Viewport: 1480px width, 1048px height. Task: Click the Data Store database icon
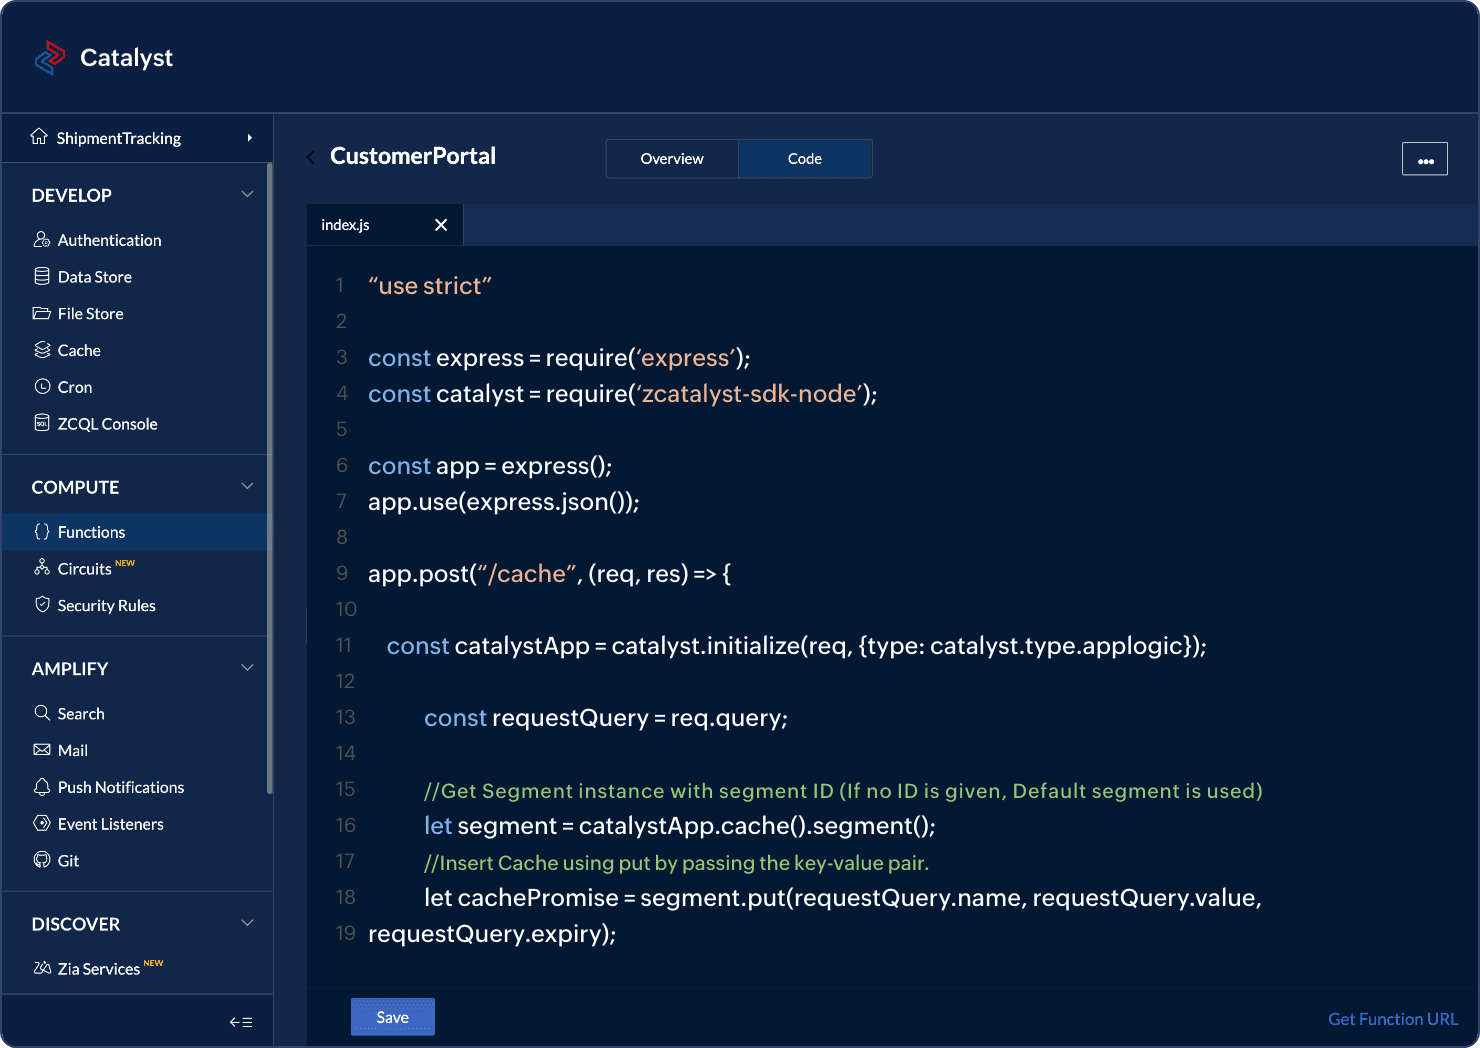click(42, 276)
